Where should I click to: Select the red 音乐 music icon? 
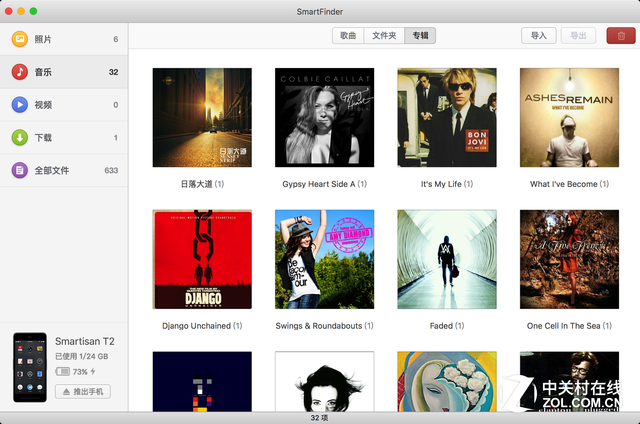20,72
